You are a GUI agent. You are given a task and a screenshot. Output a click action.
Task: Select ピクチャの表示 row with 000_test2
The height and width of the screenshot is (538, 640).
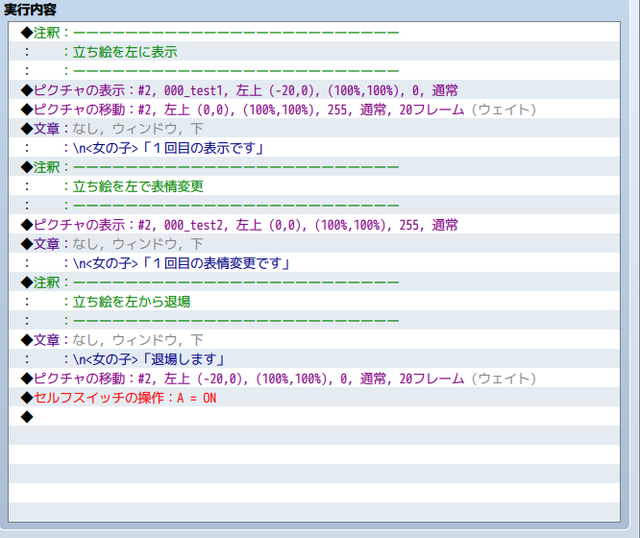click(314, 225)
